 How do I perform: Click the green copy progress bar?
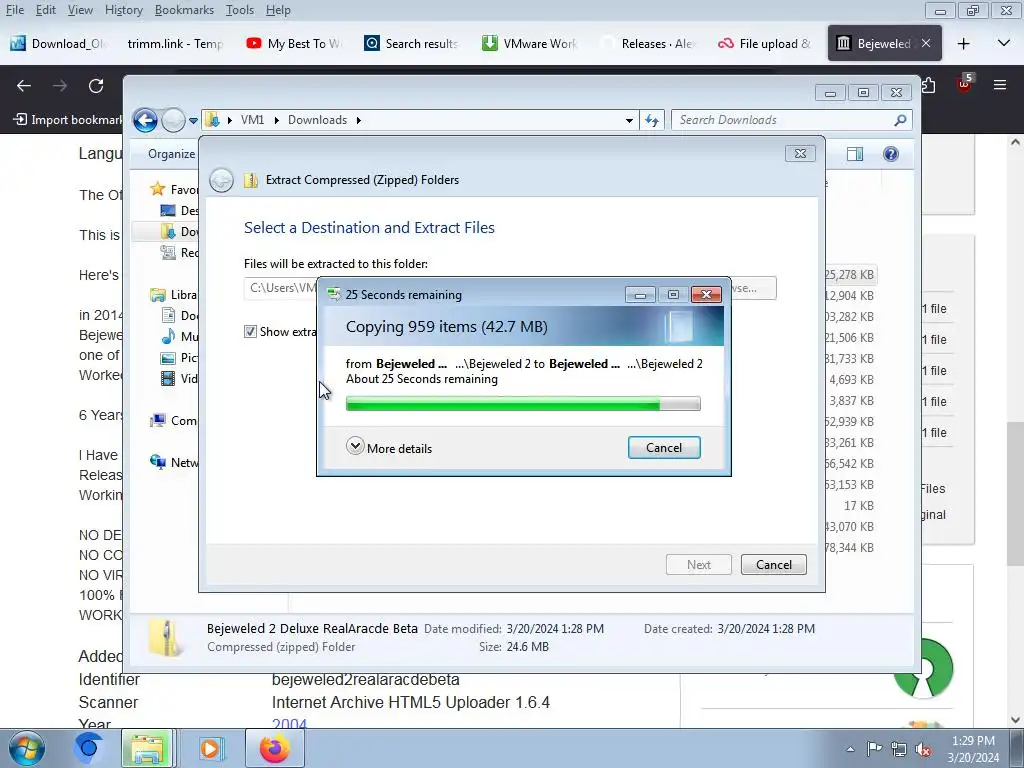tap(523, 404)
